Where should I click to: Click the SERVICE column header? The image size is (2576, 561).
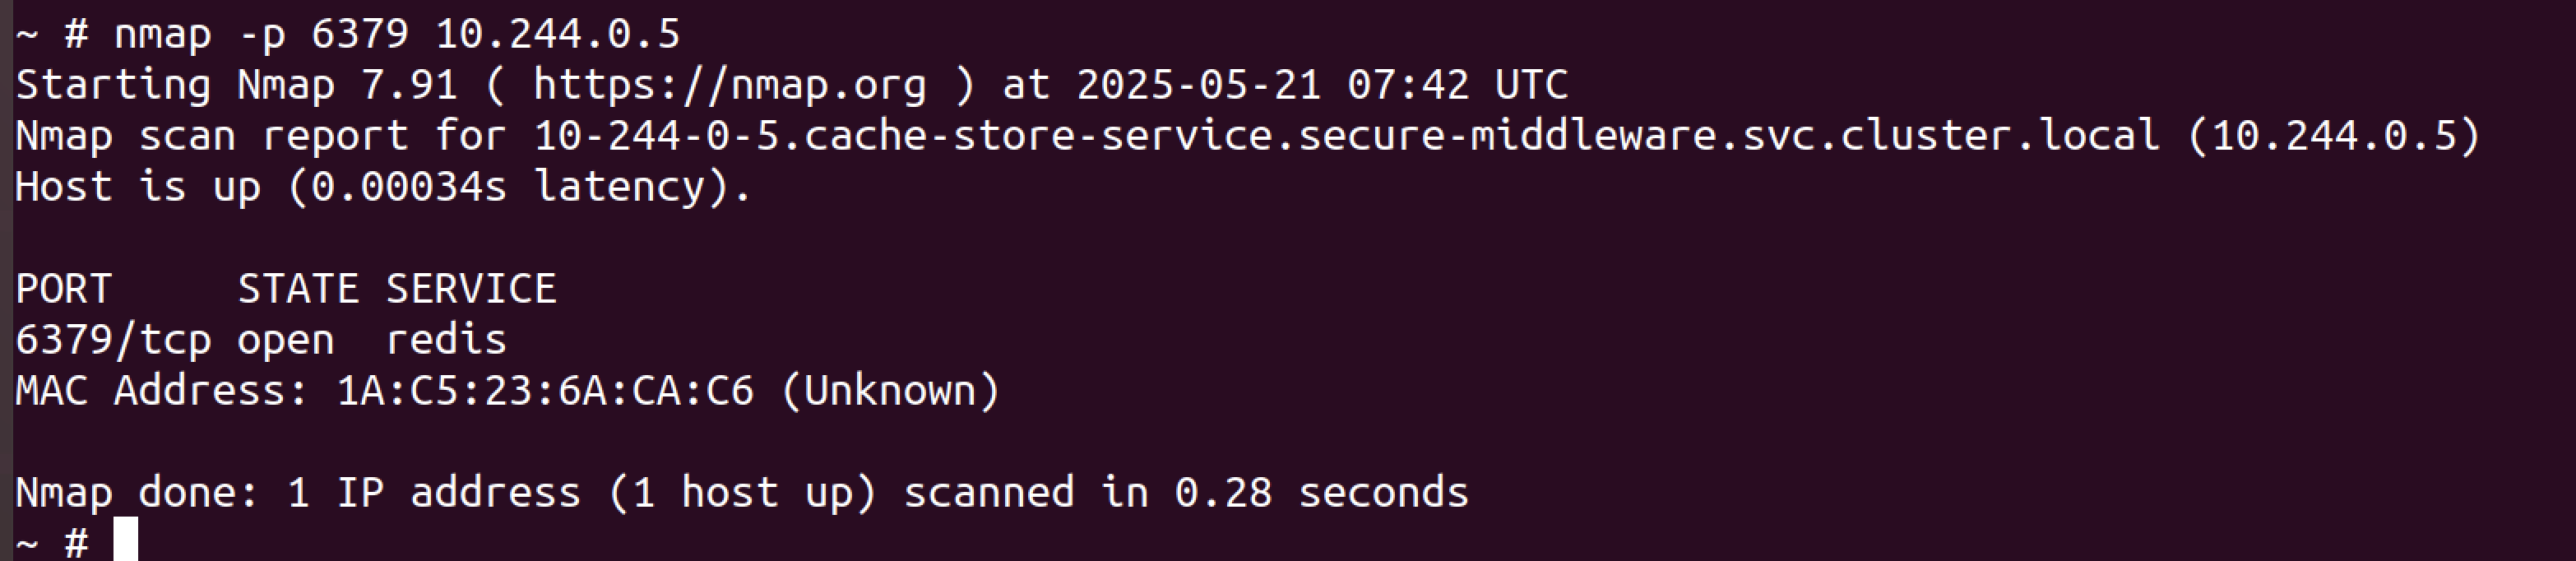tap(470, 289)
